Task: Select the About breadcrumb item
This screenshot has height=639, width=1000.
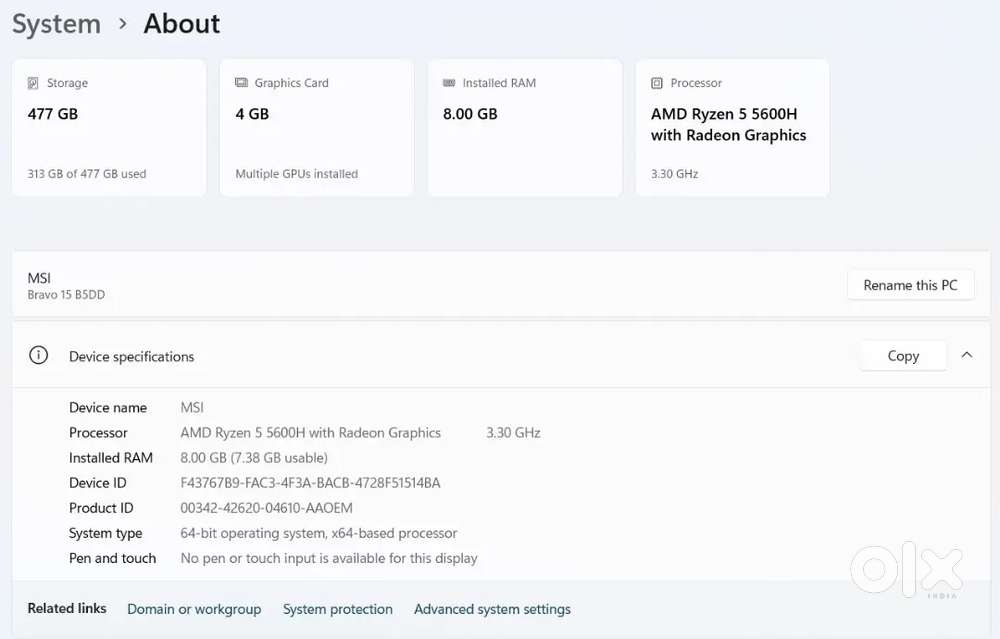Action: pyautogui.click(x=181, y=23)
